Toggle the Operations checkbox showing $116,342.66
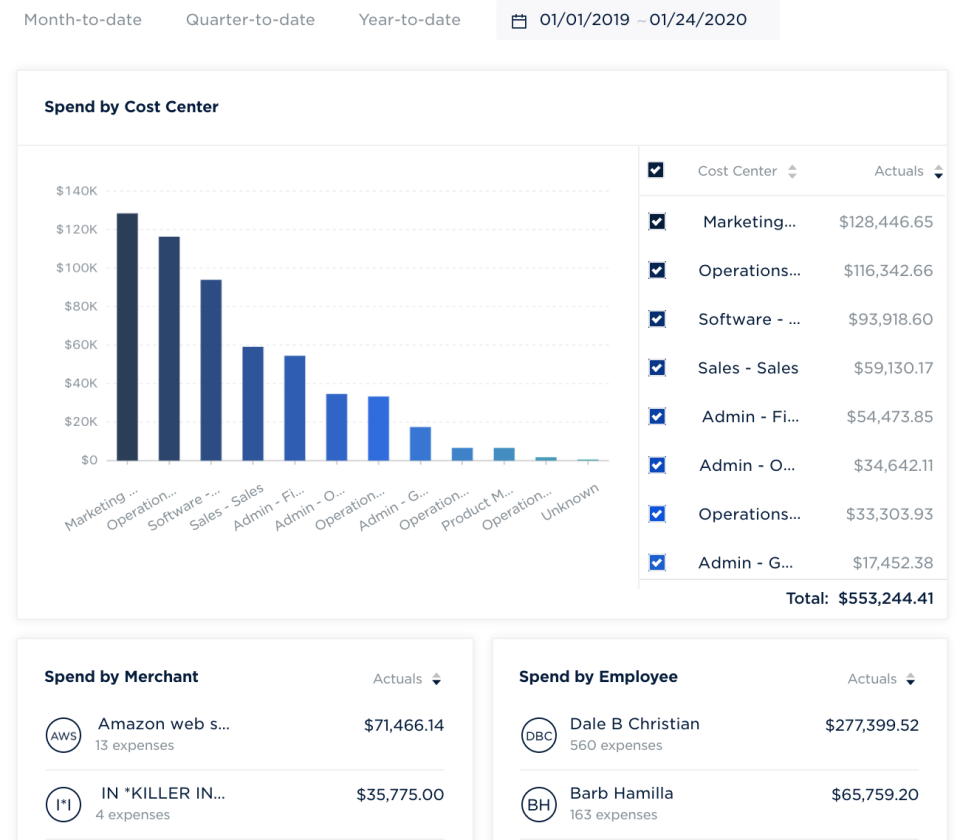Image resolution: width=960 pixels, height=840 pixels. (656, 270)
